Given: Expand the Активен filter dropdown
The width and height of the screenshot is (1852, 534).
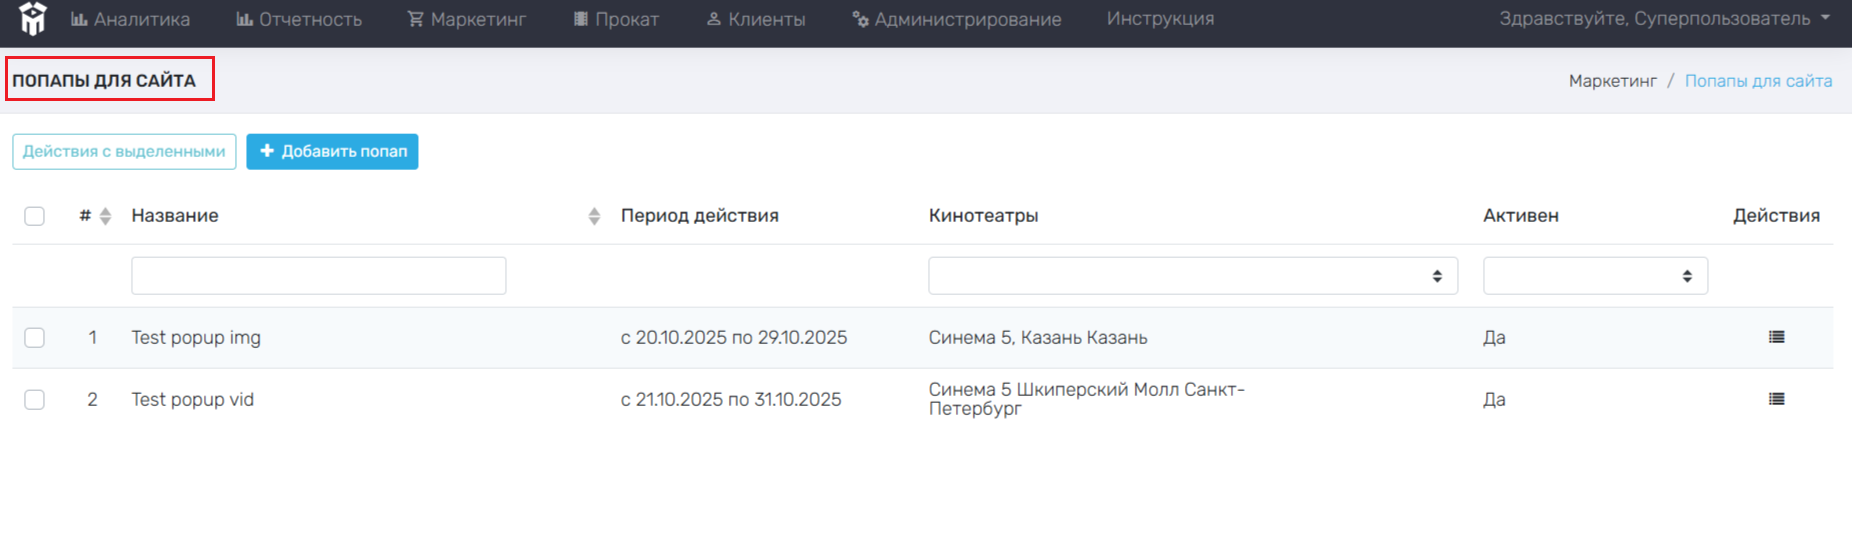Looking at the screenshot, I should coord(1595,276).
